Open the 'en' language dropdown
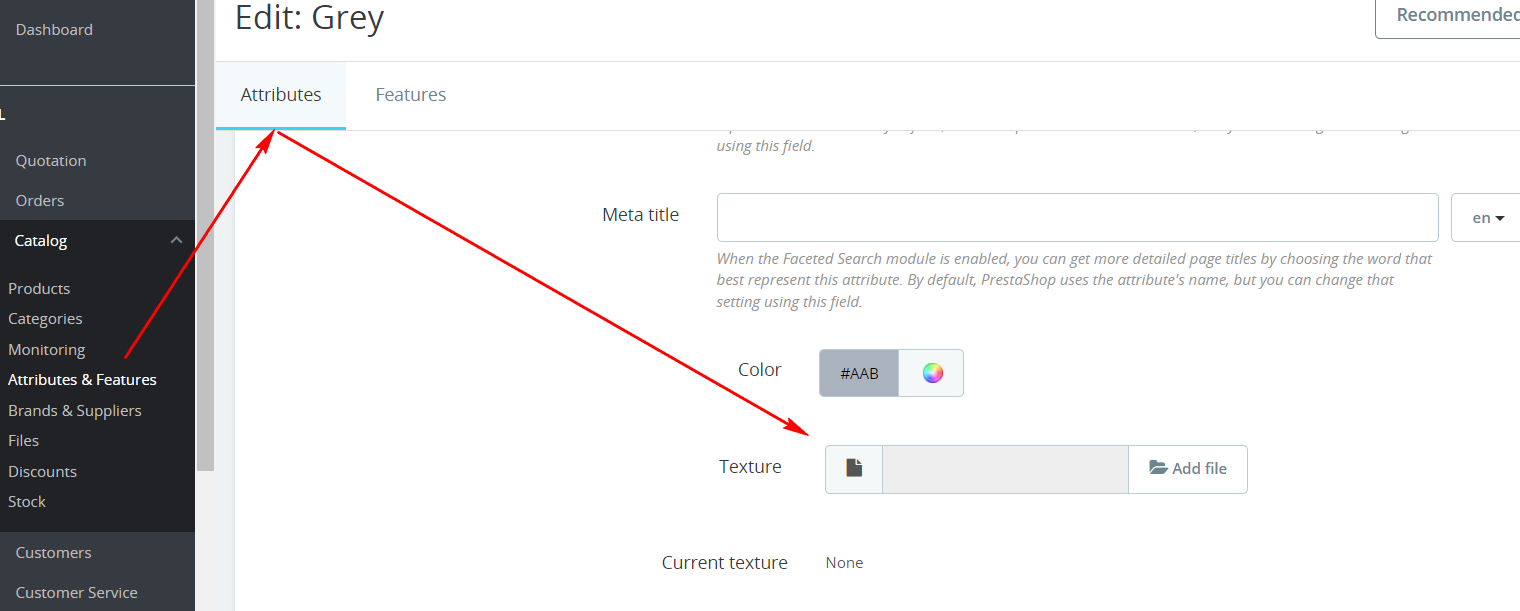1520x611 pixels. tap(1488, 218)
